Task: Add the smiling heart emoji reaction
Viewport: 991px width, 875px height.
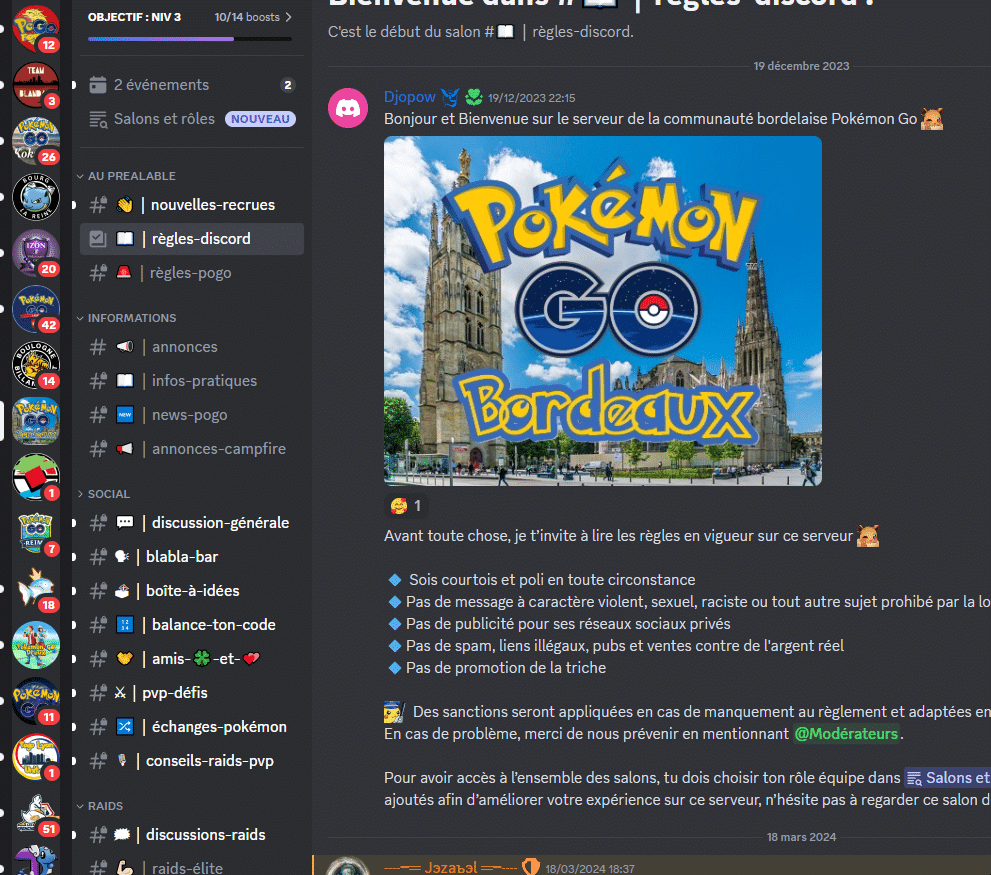Action: coord(406,506)
